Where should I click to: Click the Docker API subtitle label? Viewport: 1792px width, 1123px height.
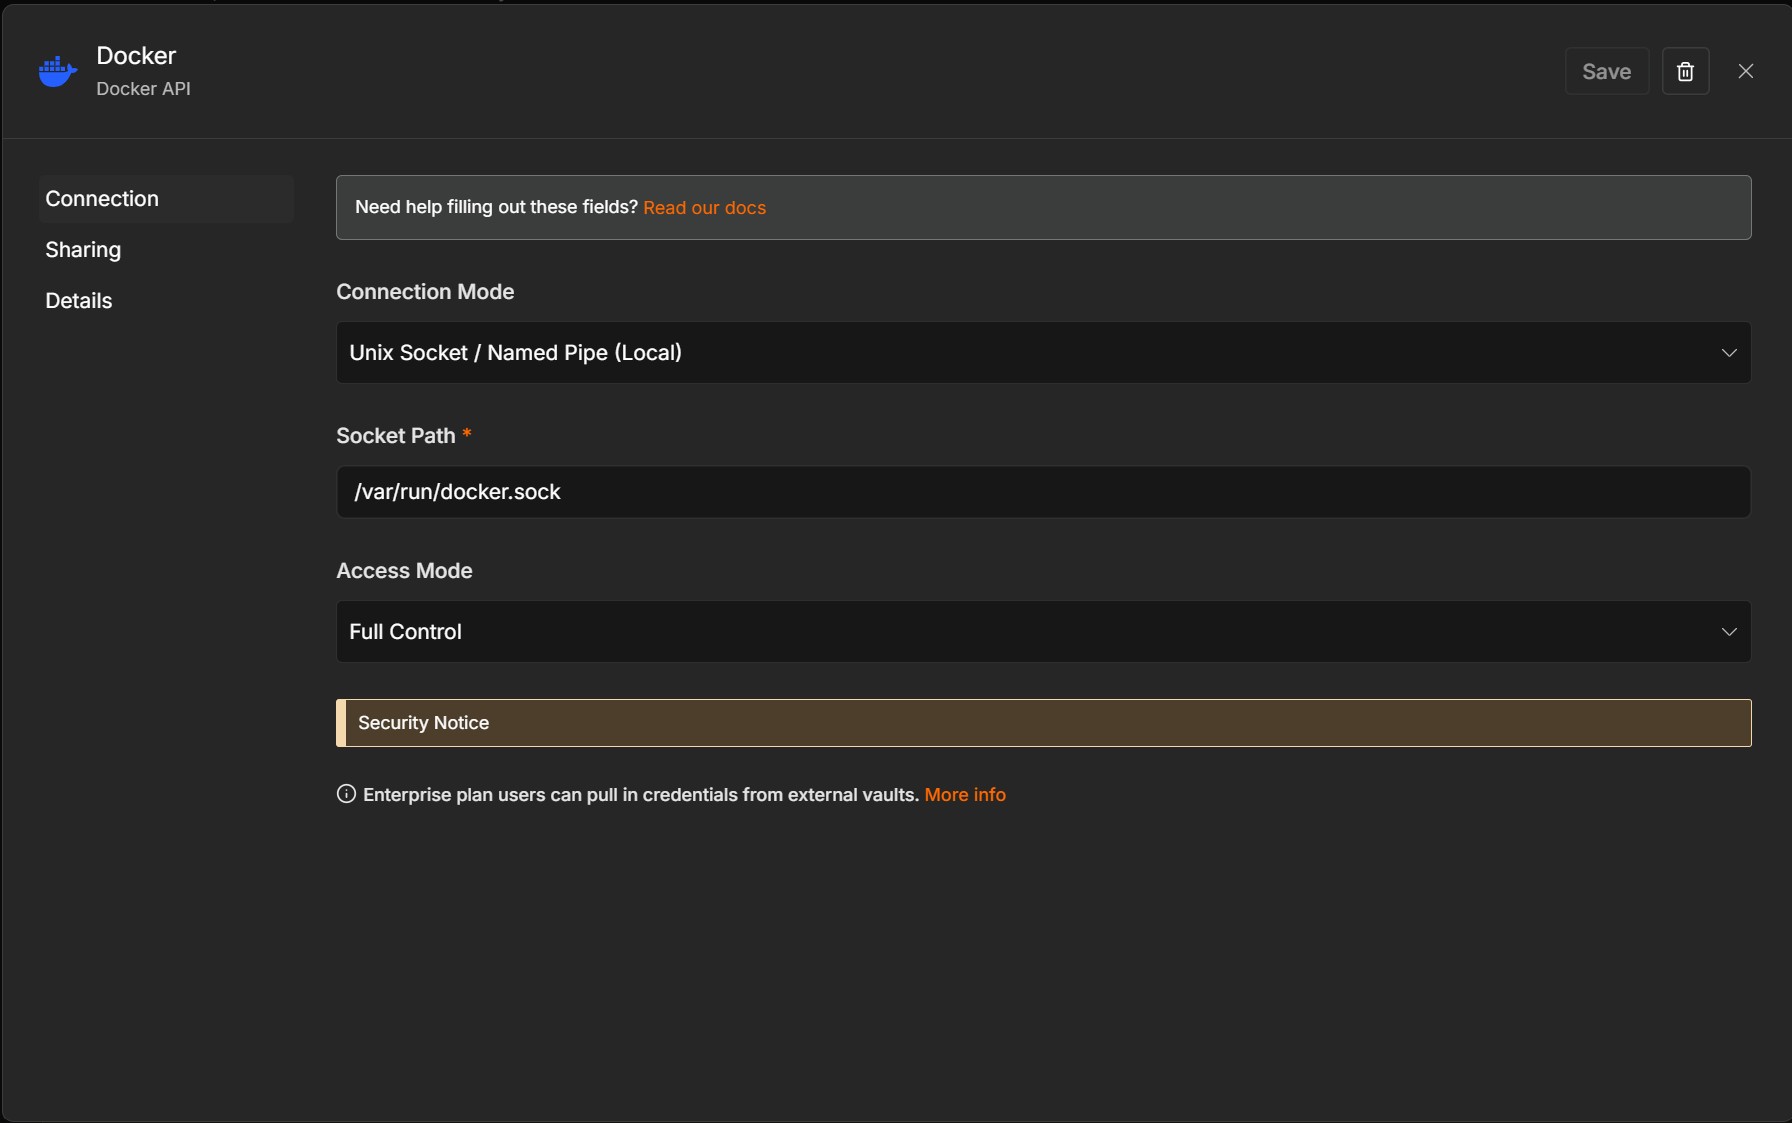(x=143, y=88)
